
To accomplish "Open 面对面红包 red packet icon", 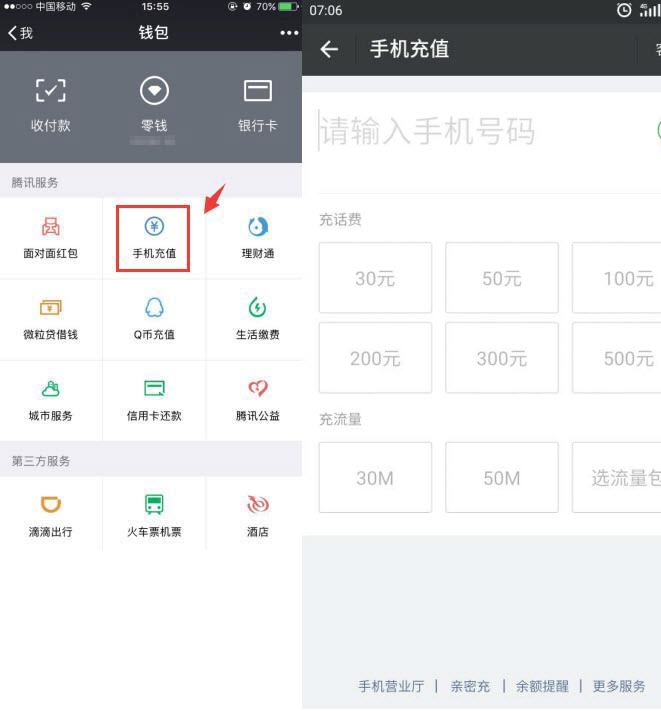I will (x=50, y=227).
